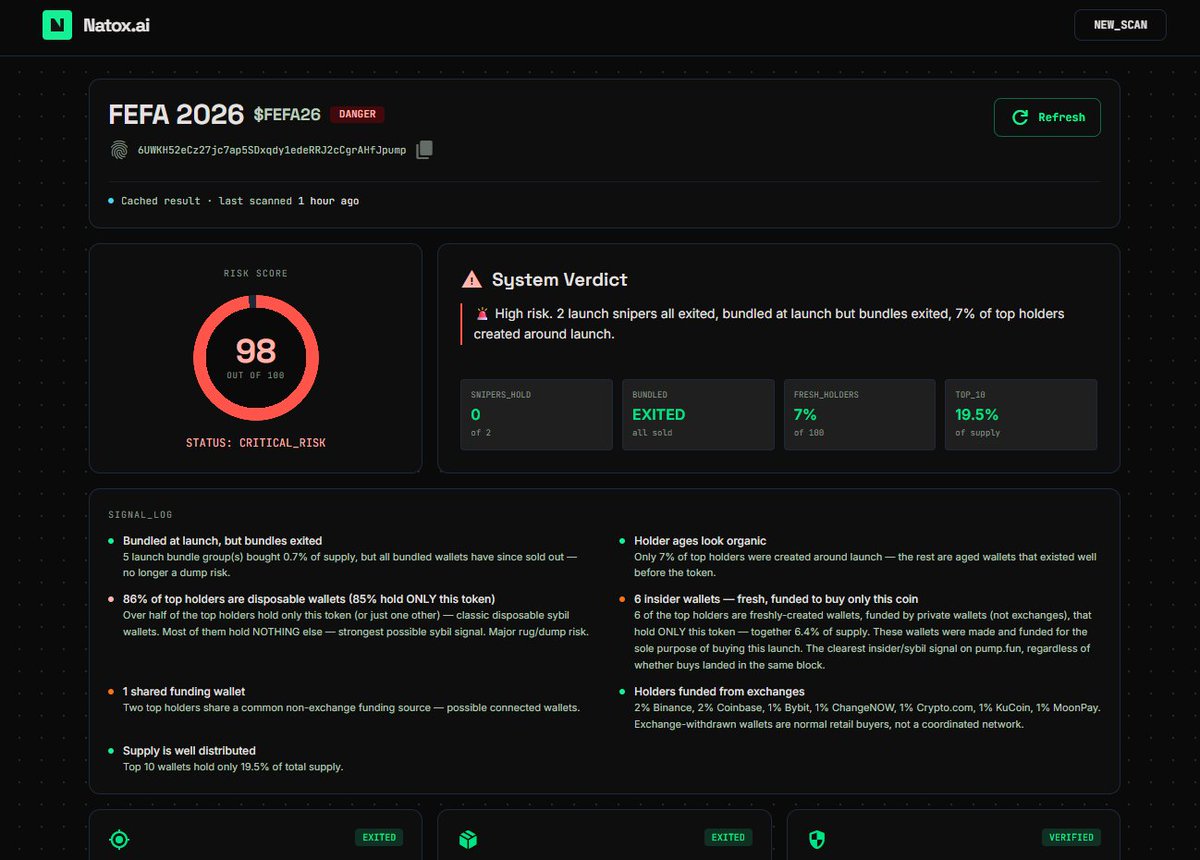1200x860 pixels.
Task: Select the token address 6UWKH52e... text
Action: (272, 150)
